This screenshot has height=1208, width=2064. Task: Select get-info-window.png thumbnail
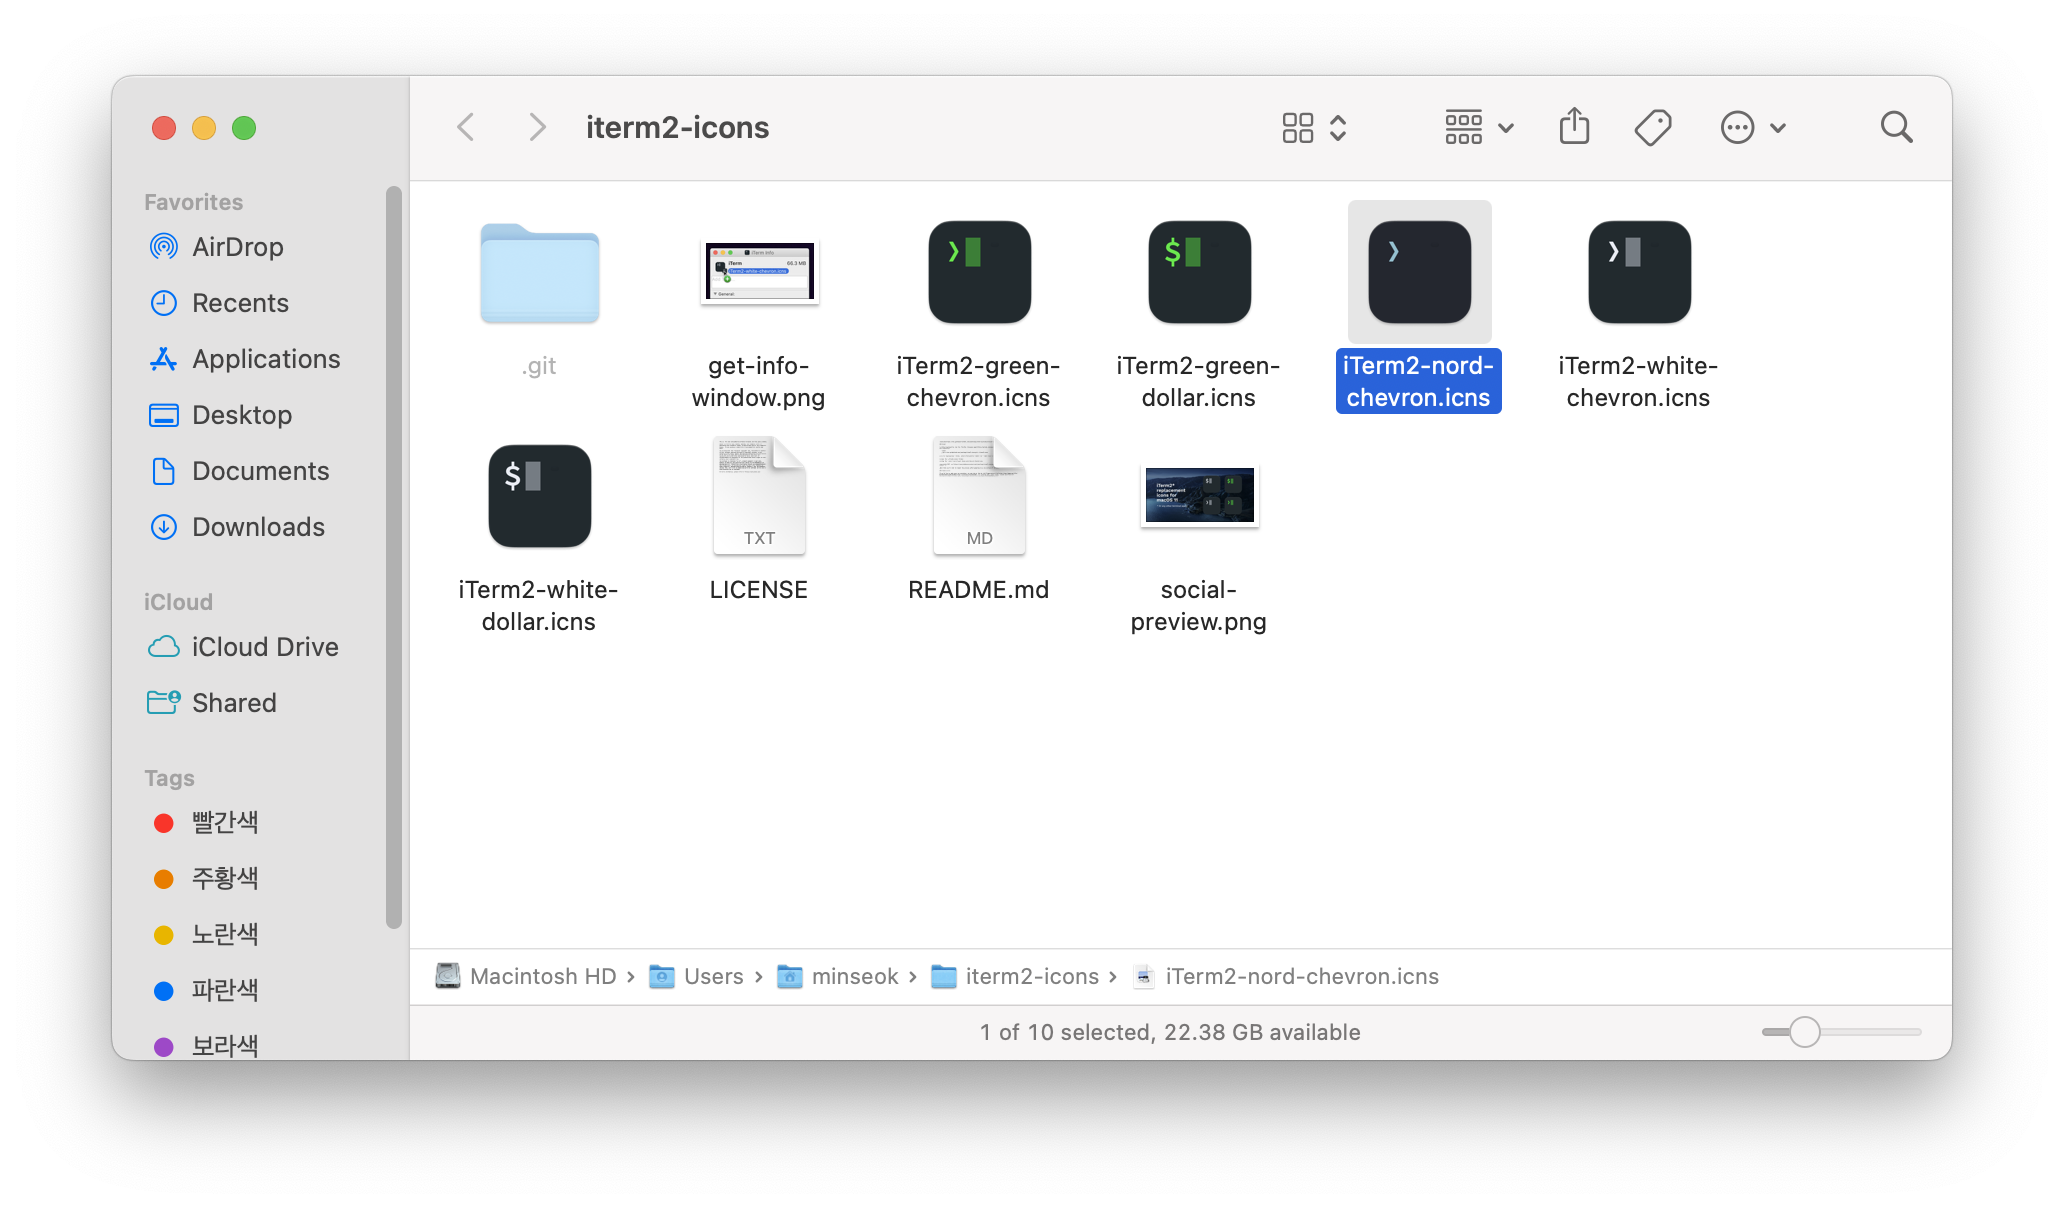759,272
